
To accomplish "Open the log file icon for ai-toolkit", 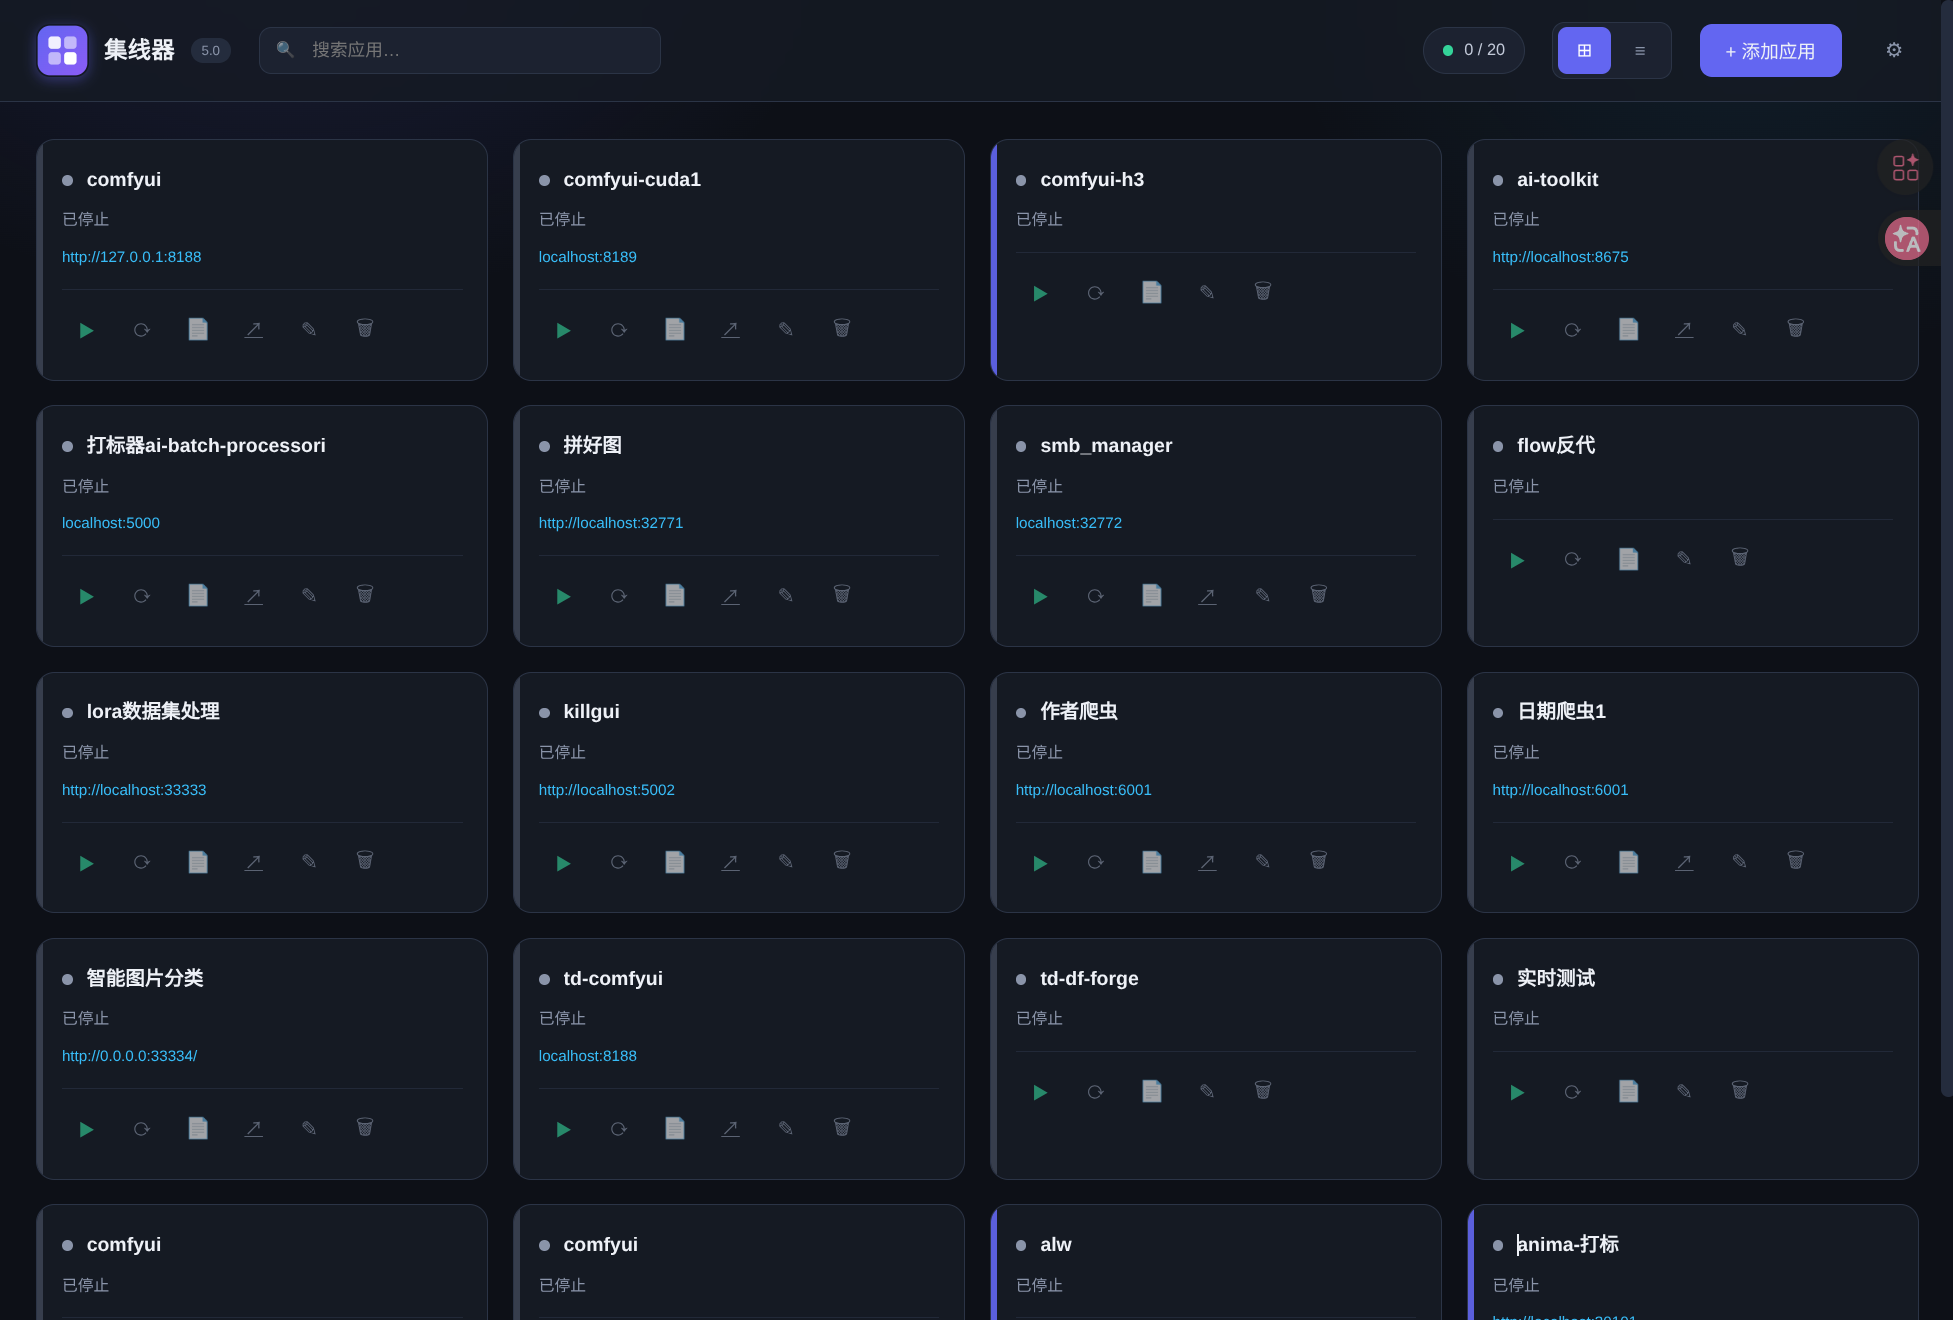I will pyautogui.click(x=1629, y=330).
